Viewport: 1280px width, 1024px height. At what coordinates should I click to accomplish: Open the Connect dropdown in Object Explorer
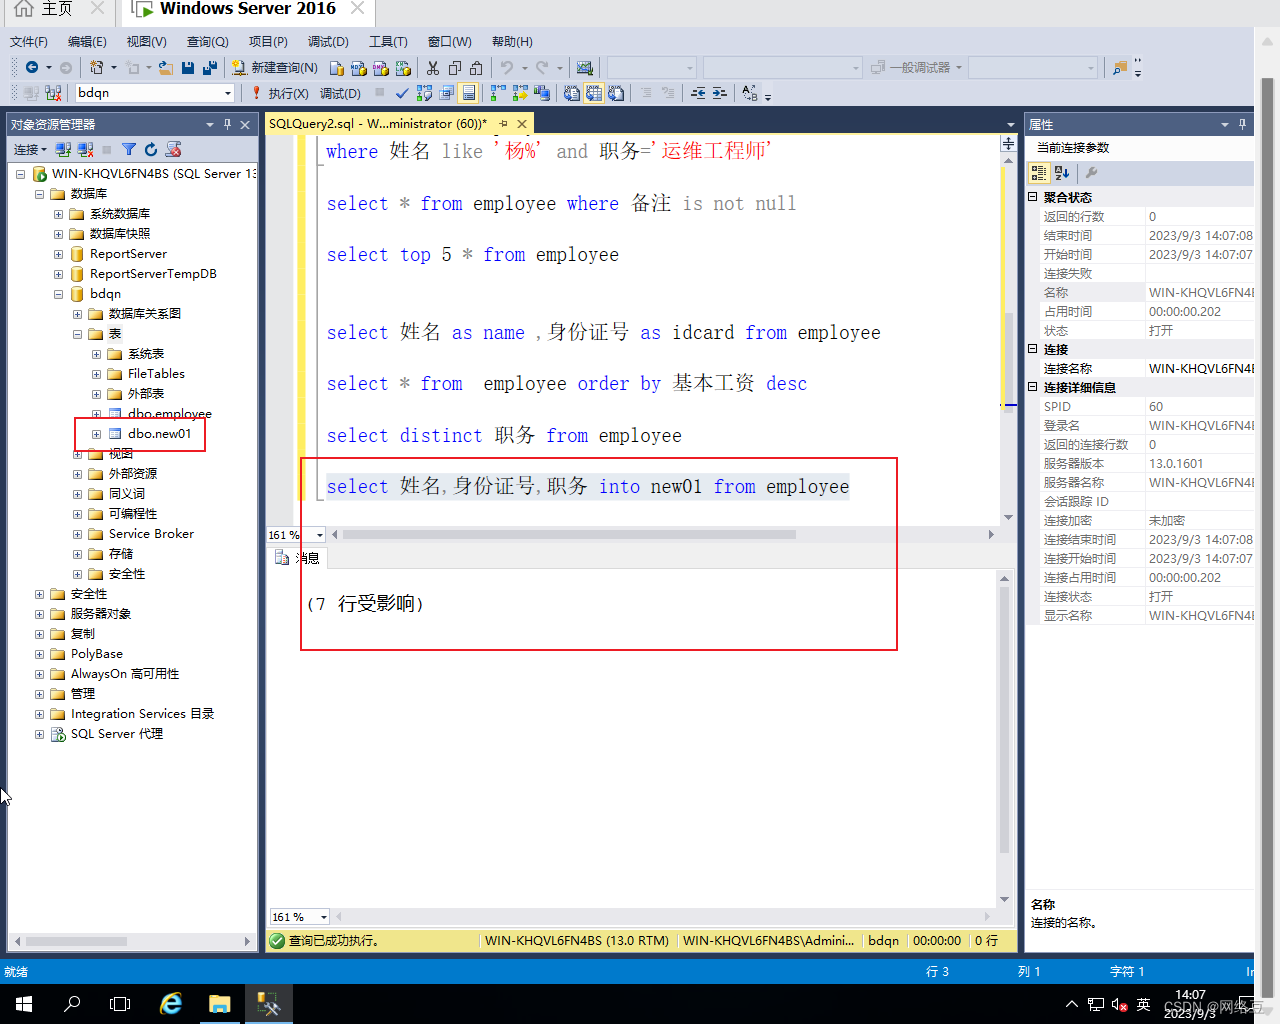30,149
